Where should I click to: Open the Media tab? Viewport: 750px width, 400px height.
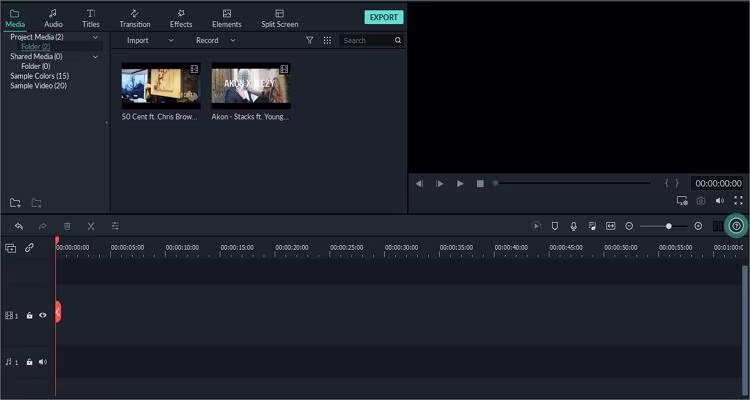pos(15,19)
